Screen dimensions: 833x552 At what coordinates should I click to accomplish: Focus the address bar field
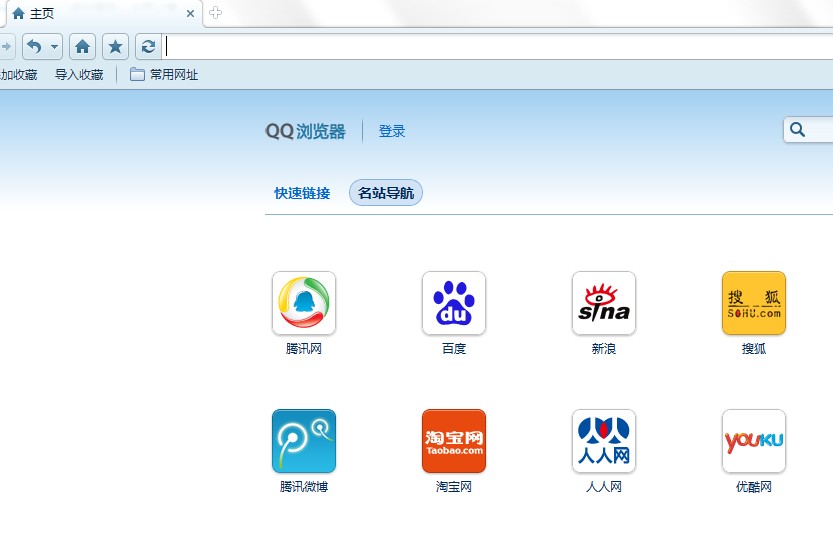coord(498,47)
